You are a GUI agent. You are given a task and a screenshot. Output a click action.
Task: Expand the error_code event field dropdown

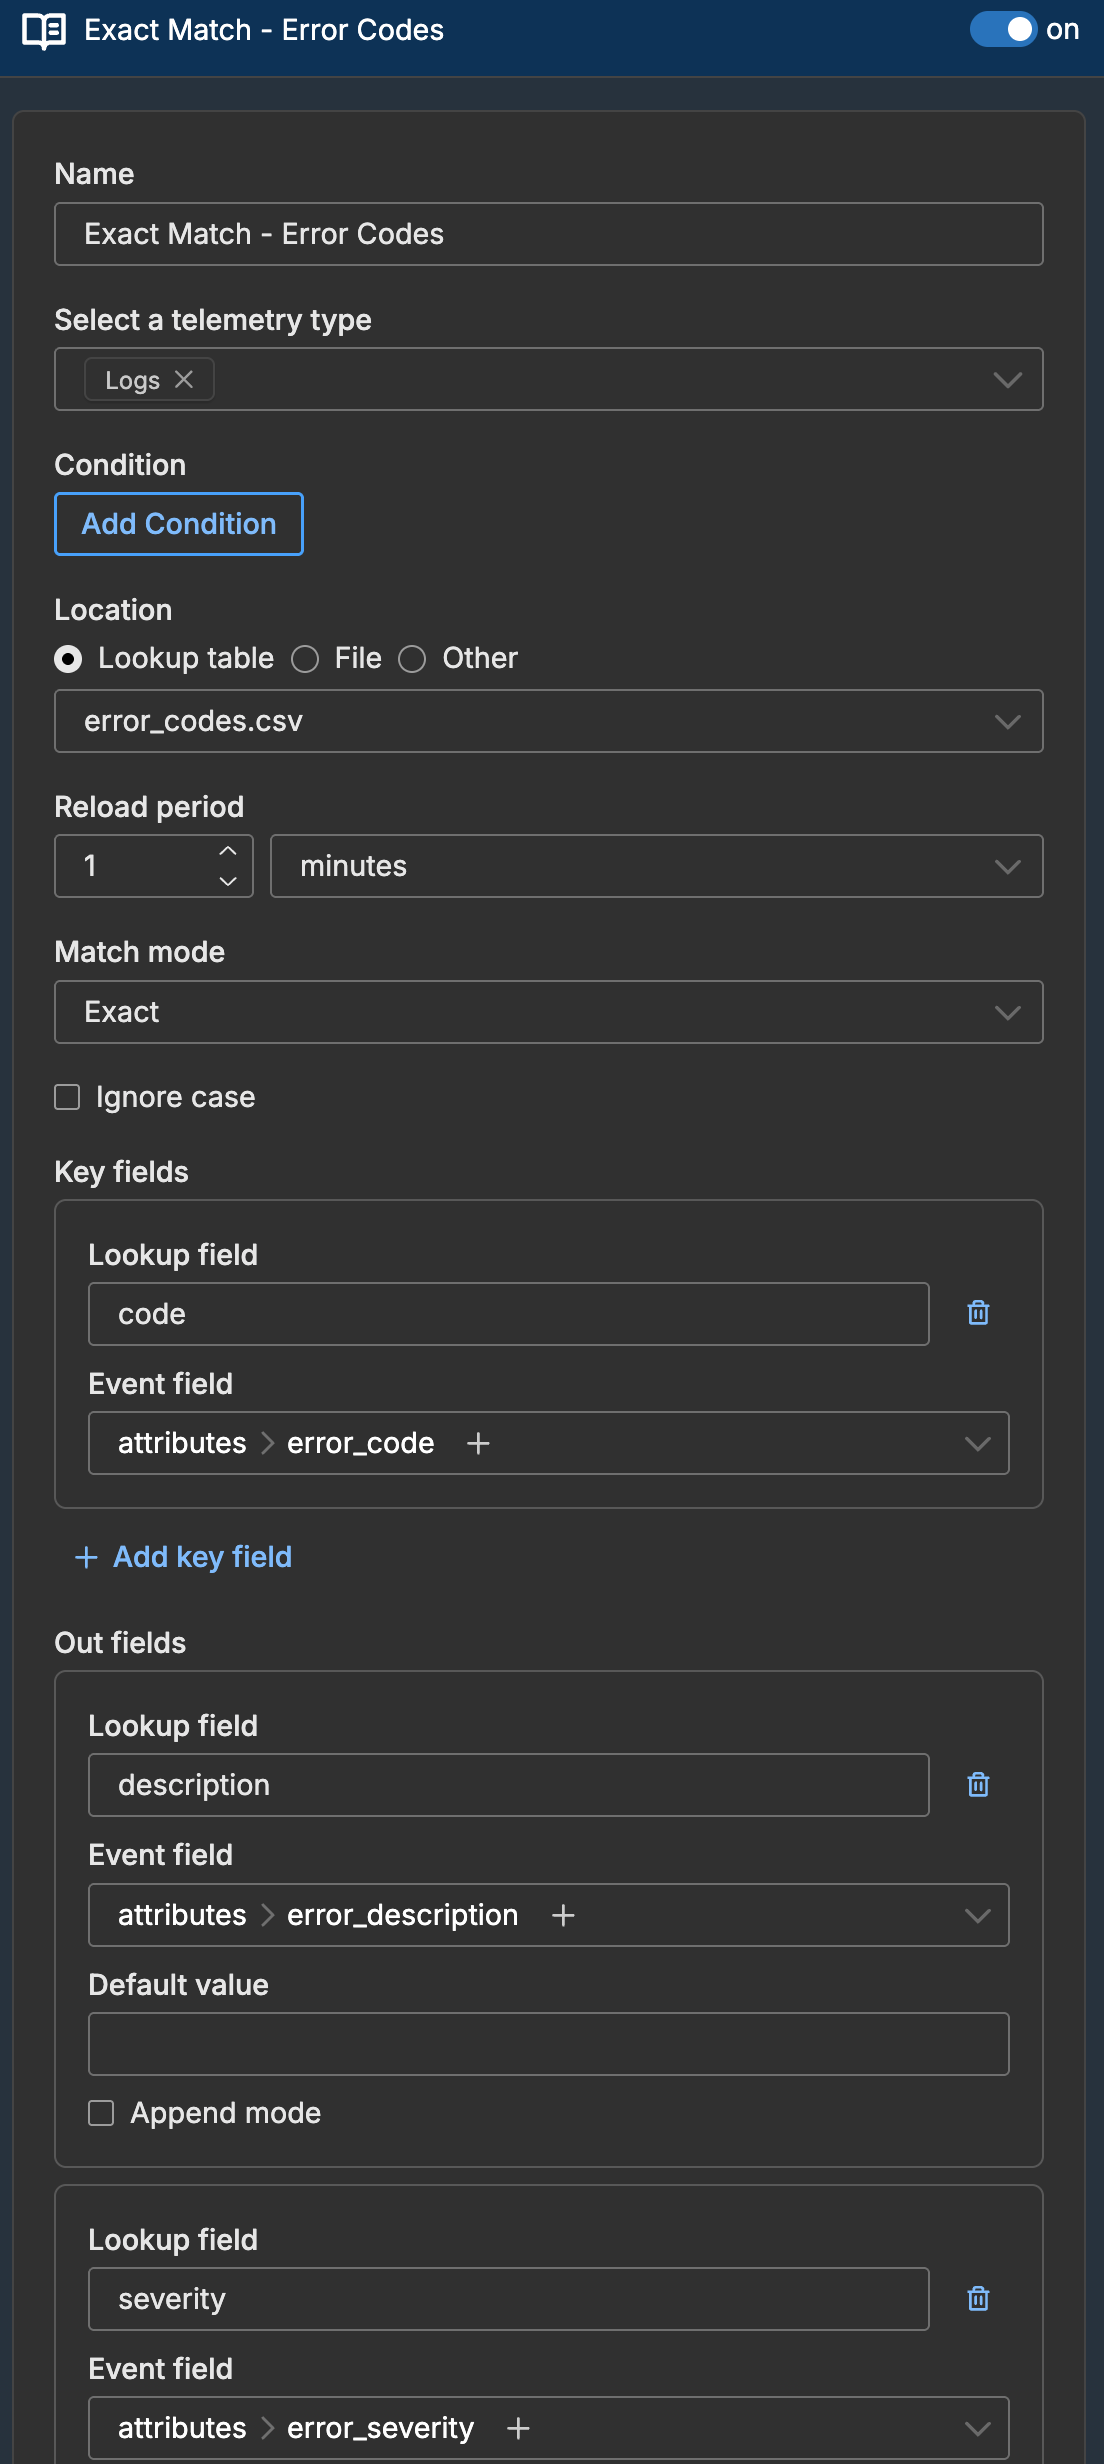[x=977, y=1443]
